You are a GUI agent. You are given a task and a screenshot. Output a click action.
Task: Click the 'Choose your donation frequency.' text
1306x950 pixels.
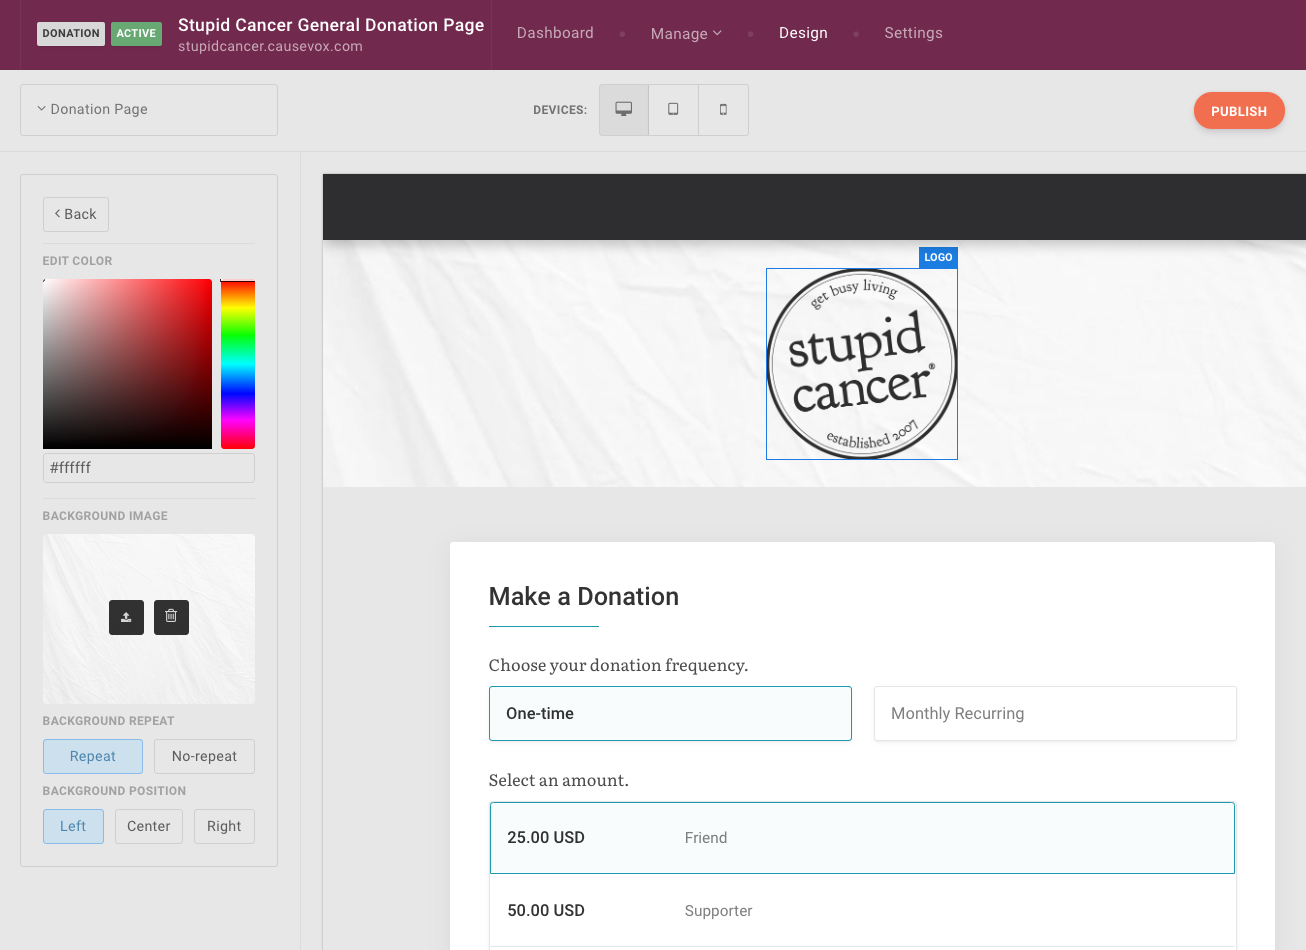click(x=618, y=665)
